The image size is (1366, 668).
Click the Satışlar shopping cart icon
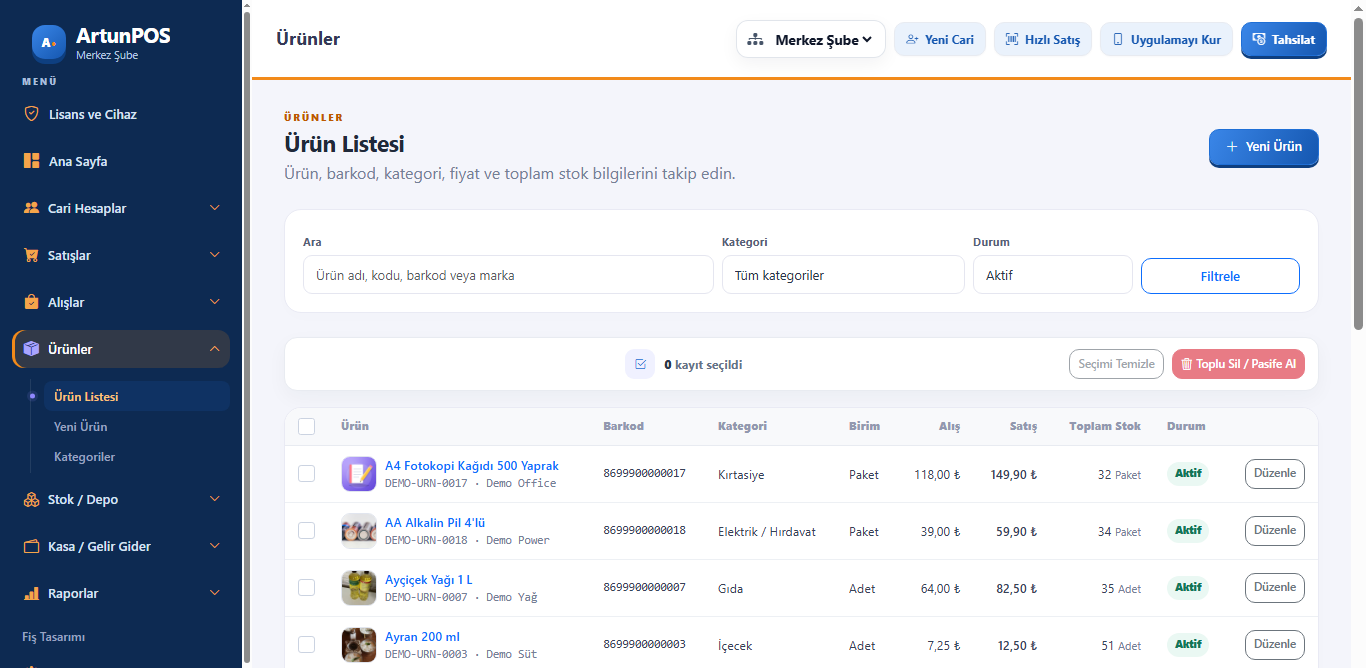click(31, 255)
